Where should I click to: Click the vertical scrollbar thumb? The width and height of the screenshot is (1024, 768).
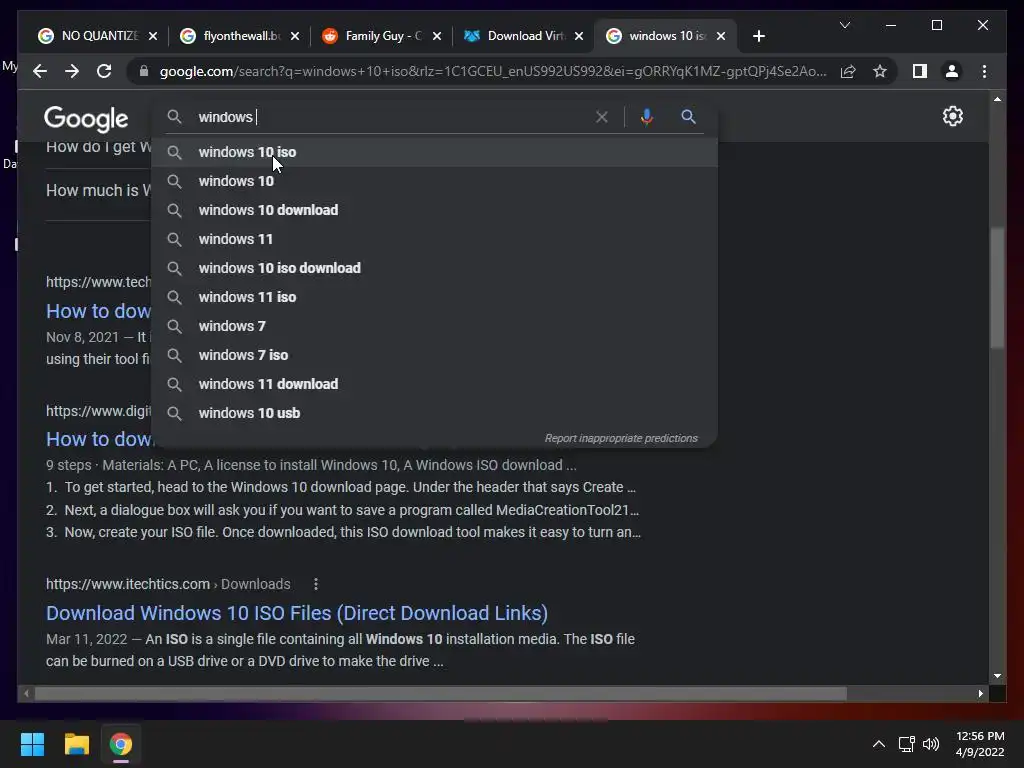pos(997,288)
